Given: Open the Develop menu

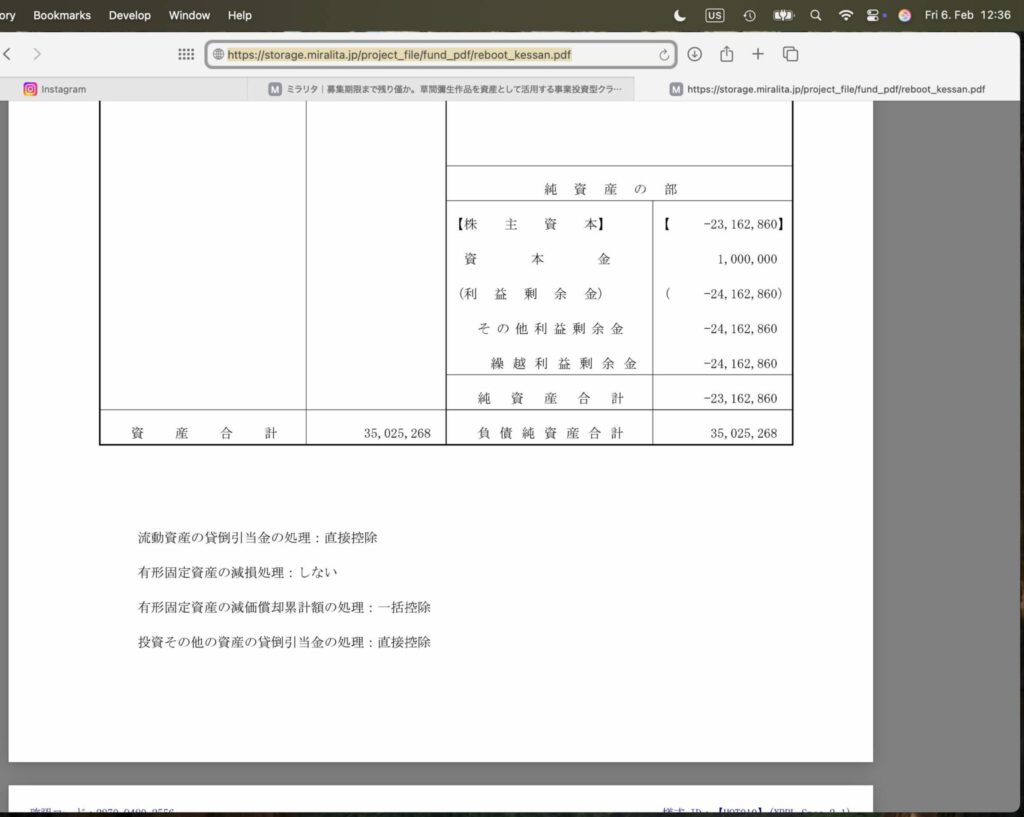Looking at the screenshot, I should pos(130,15).
